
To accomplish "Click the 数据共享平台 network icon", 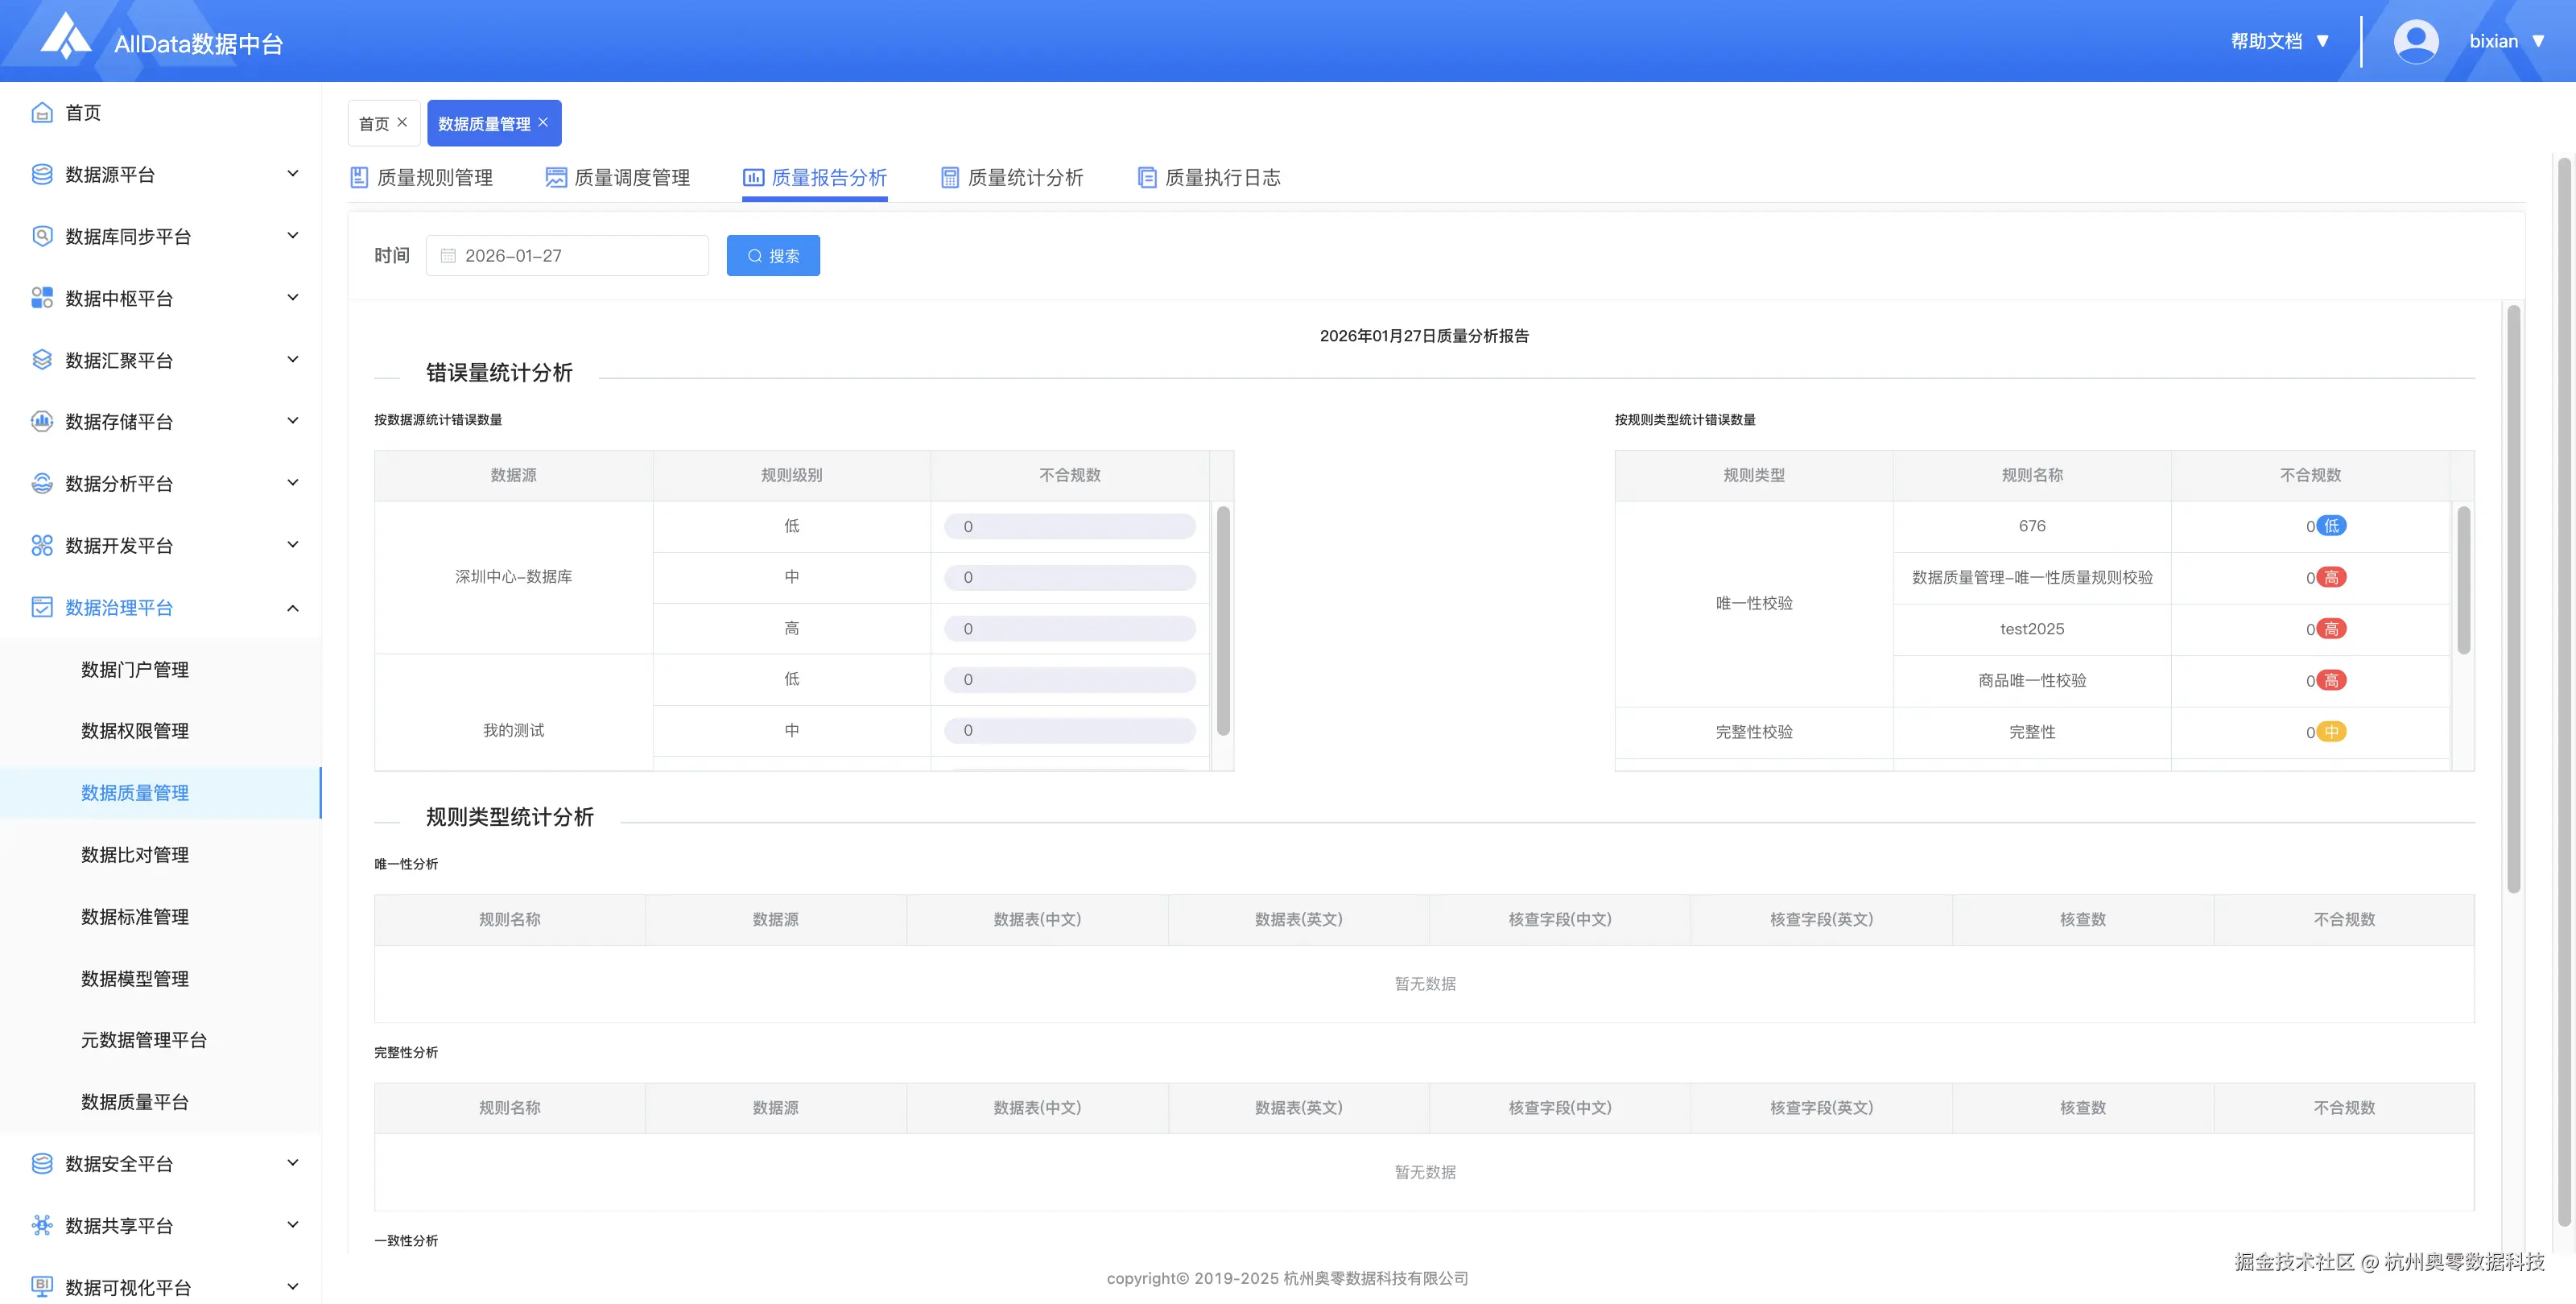I will (42, 1225).
